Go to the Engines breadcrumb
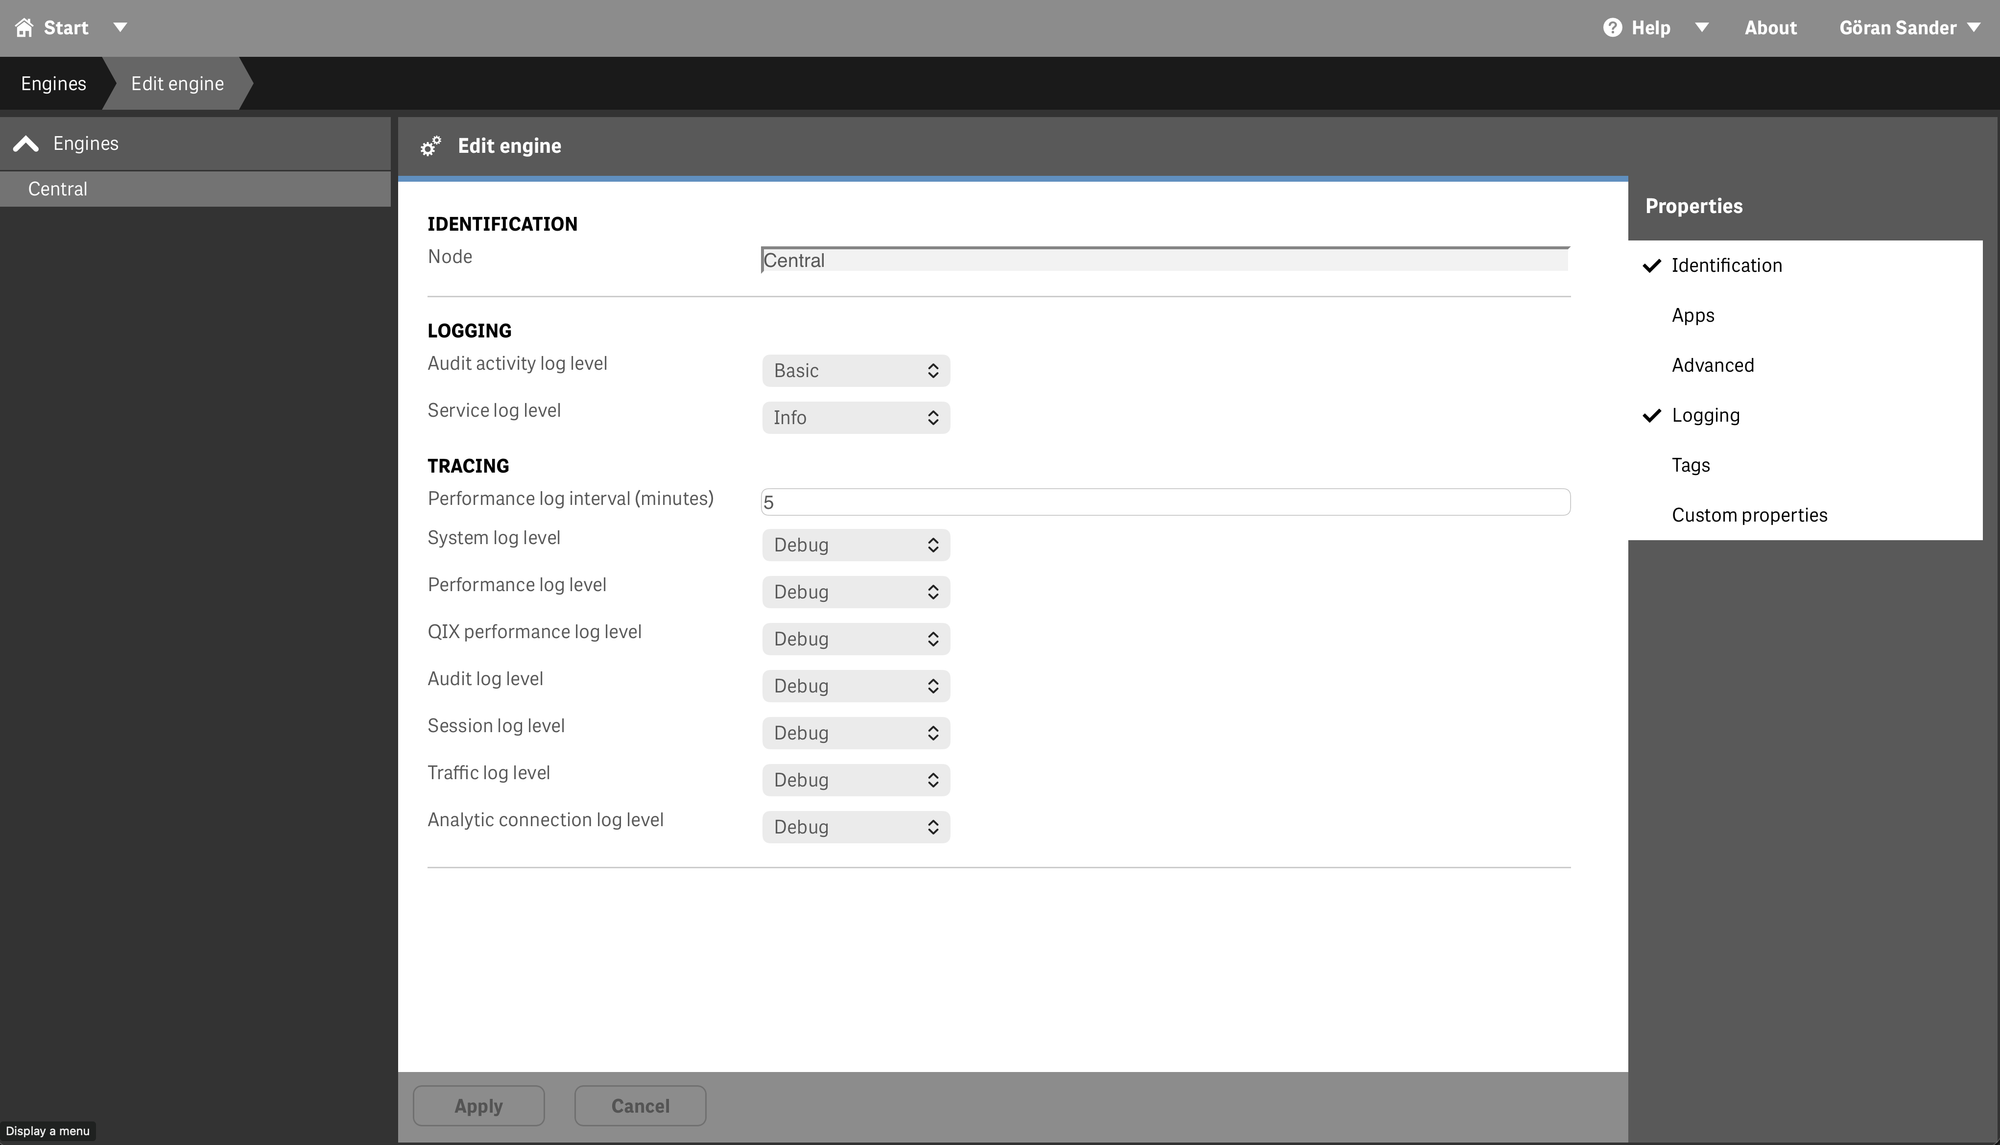Image resolution: width=2000 pixels, height=1145 pixels. click(53, 84)
